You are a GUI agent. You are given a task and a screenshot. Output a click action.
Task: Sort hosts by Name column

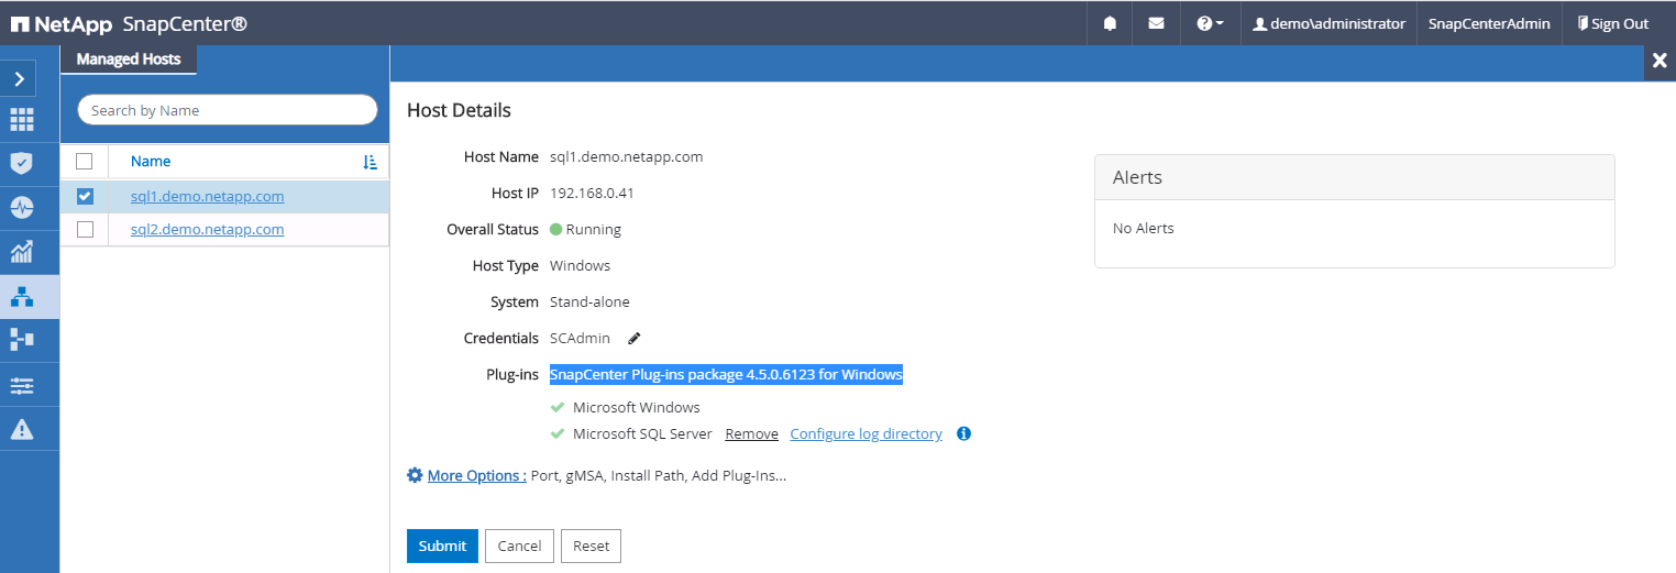(150, 161)
